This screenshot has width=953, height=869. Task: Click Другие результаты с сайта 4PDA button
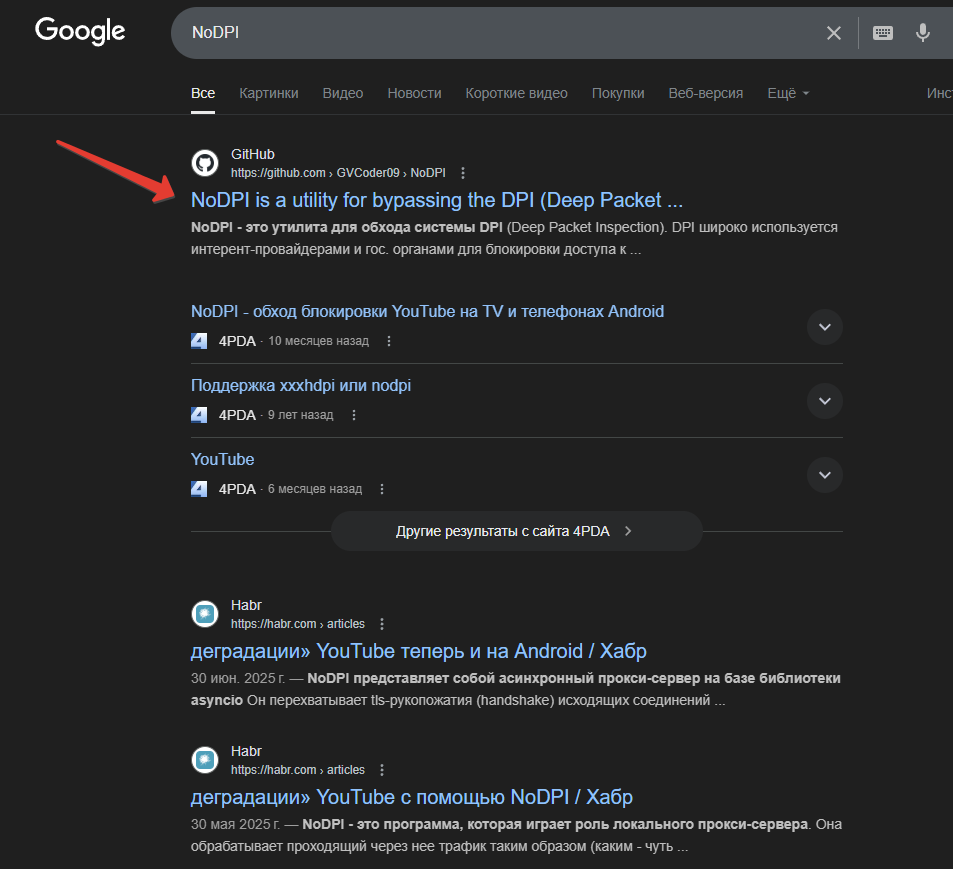(x=517, y=531)
